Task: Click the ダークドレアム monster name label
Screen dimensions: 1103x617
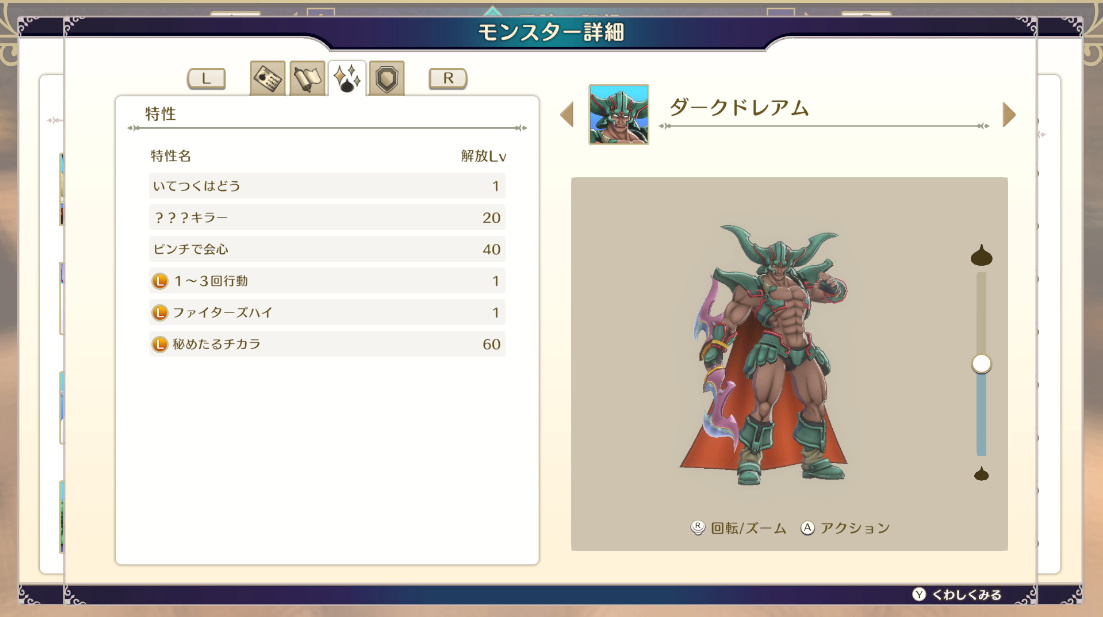Action: [739, 108]
